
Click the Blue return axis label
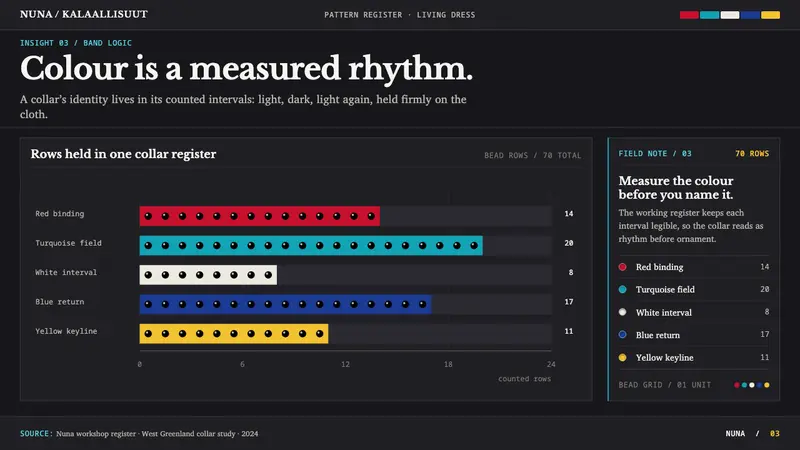[60, 302]
